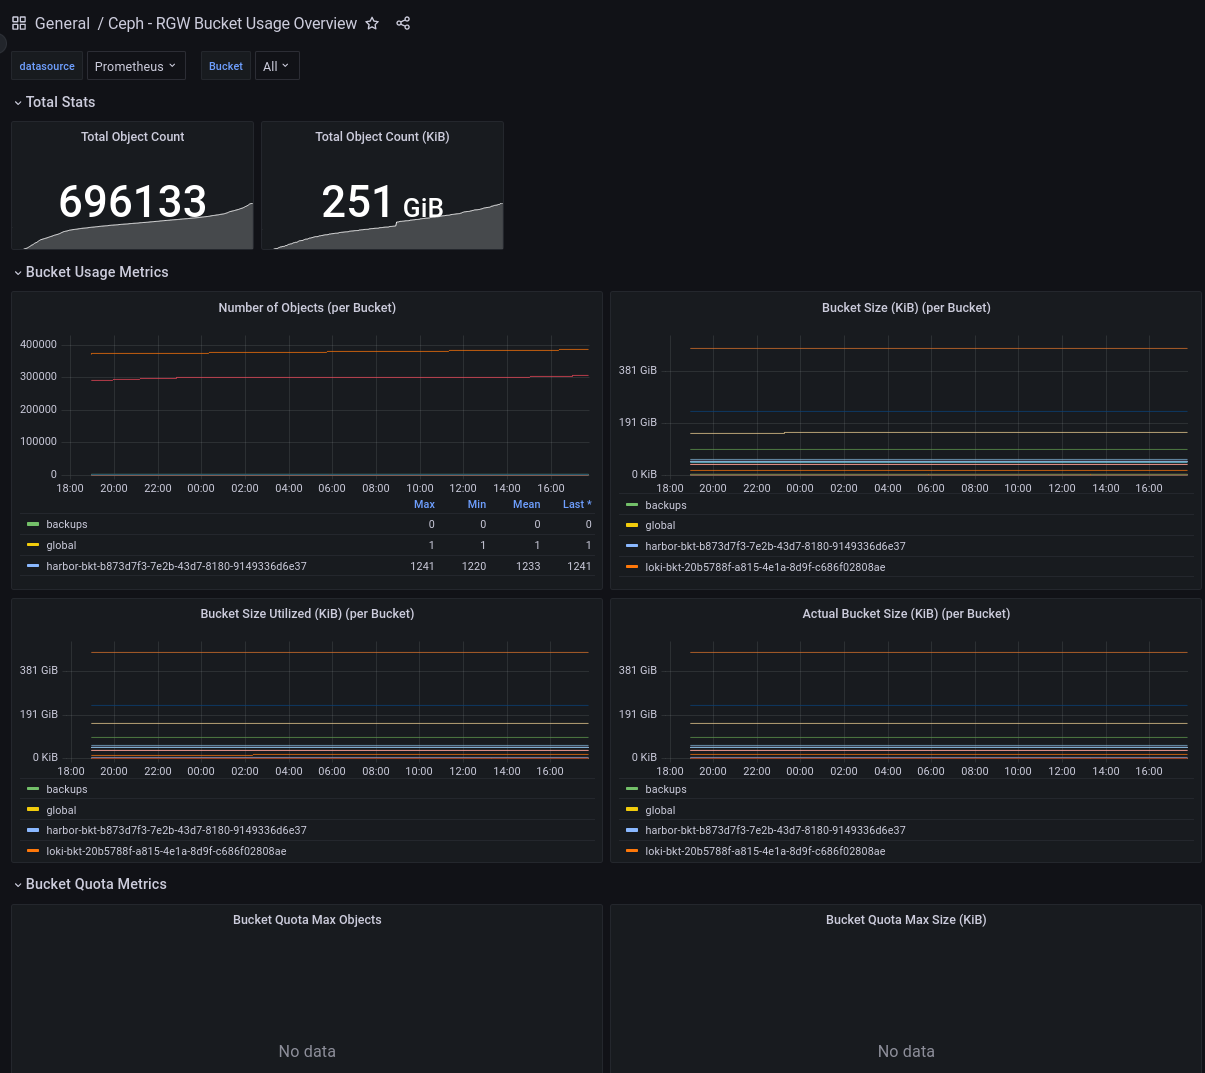Open the Bucket Quota Max Objects panel title
This screenshot has height=1073, width=1205.
pos(307,920)
